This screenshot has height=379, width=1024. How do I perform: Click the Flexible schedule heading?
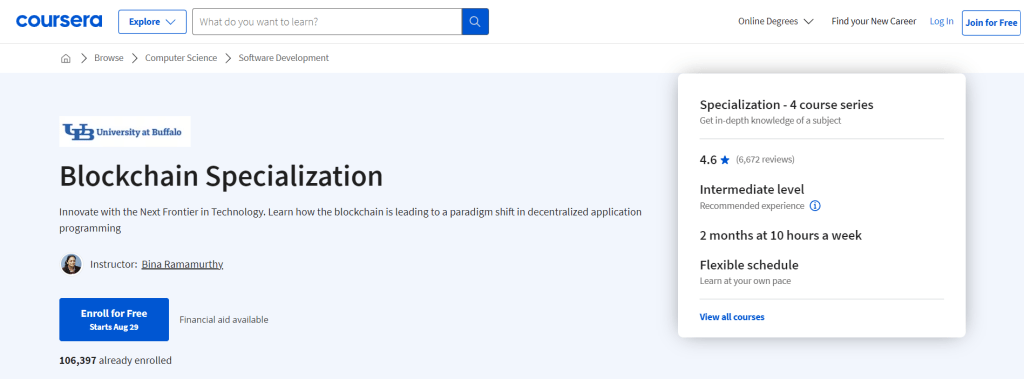click(749, 265)
